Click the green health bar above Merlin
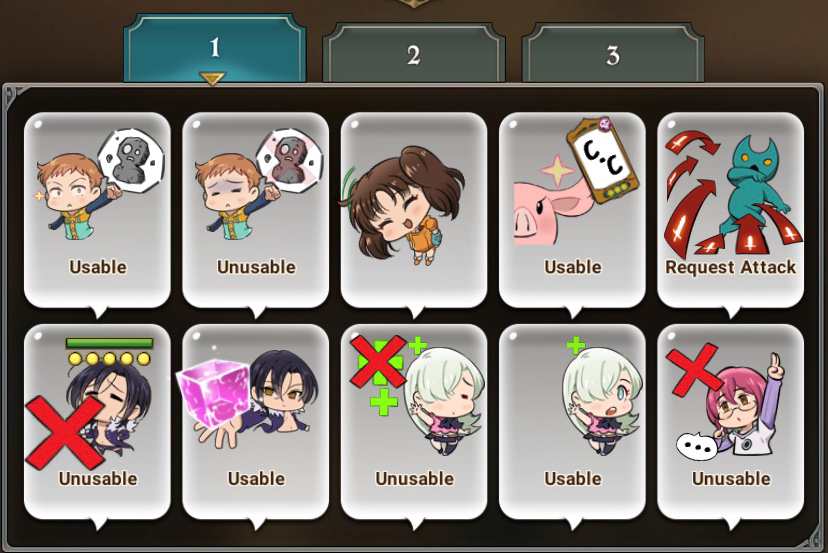The width and height of the screenshot is (828, 553). click(109, 343)
